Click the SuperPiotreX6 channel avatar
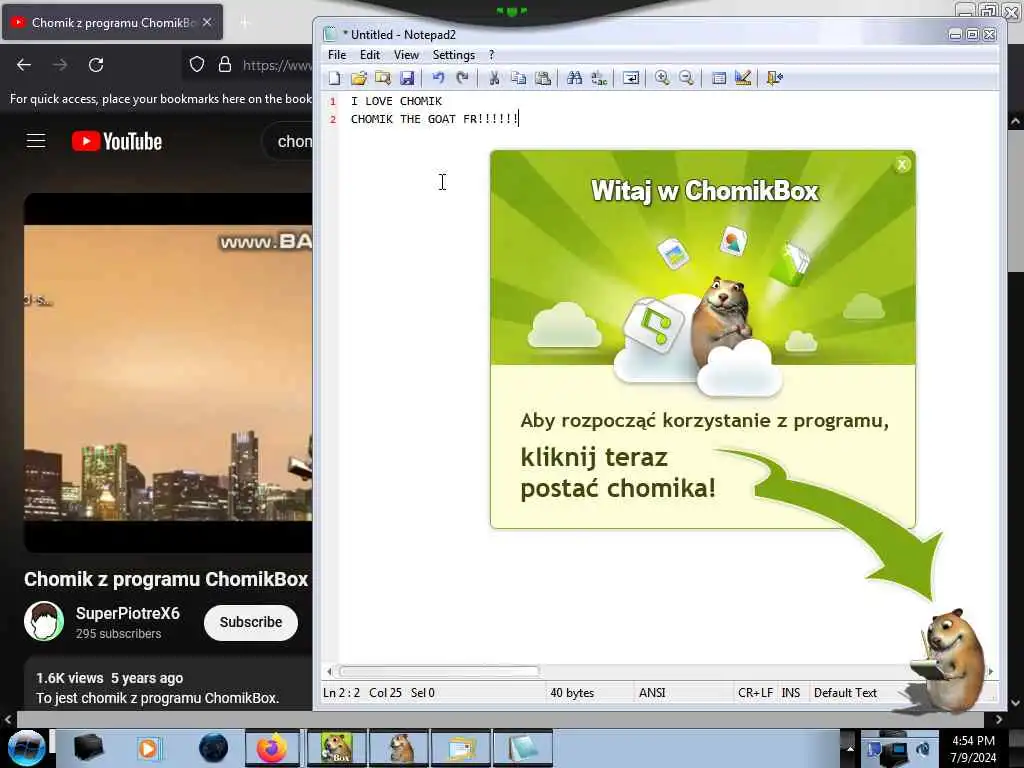This screenshot has width=1024, height=768. pyautogui.click(x=44, y=621)
